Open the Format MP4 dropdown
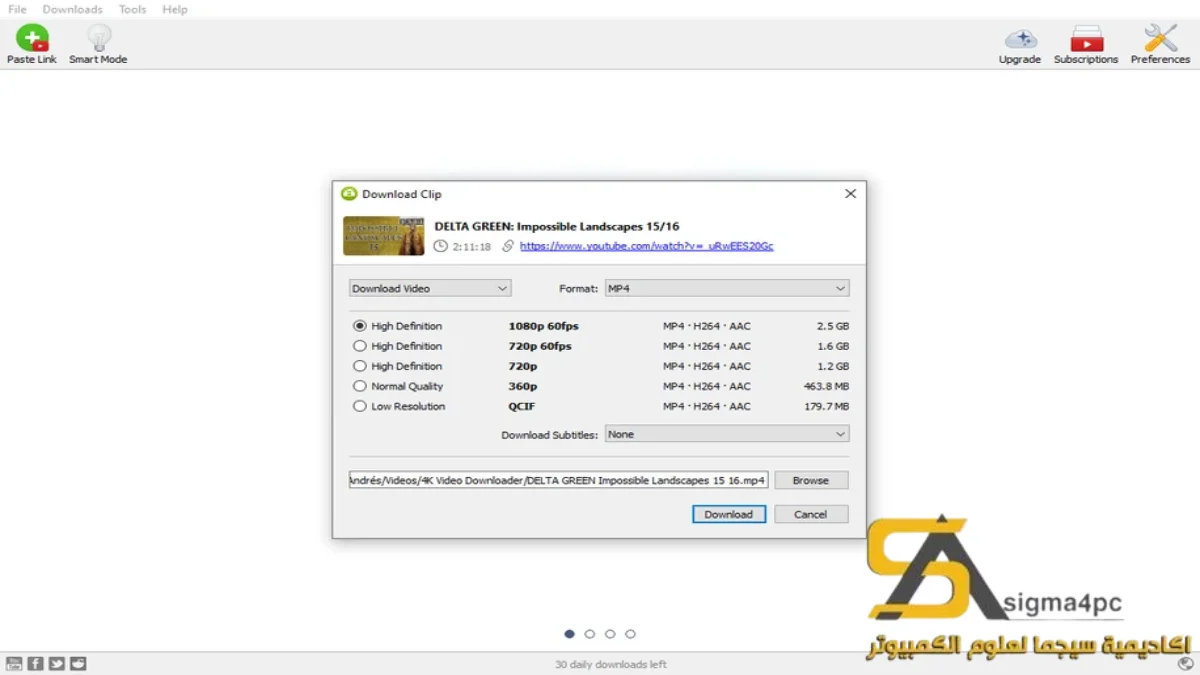1200x675 pixels. click(x=727, y=288)
